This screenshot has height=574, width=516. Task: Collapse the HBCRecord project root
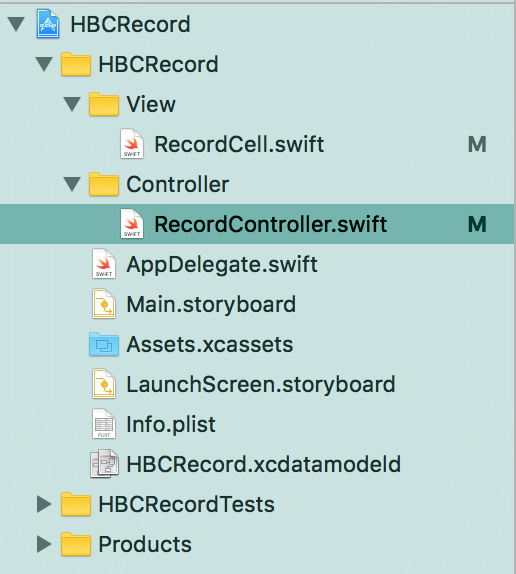pos(16,25)
